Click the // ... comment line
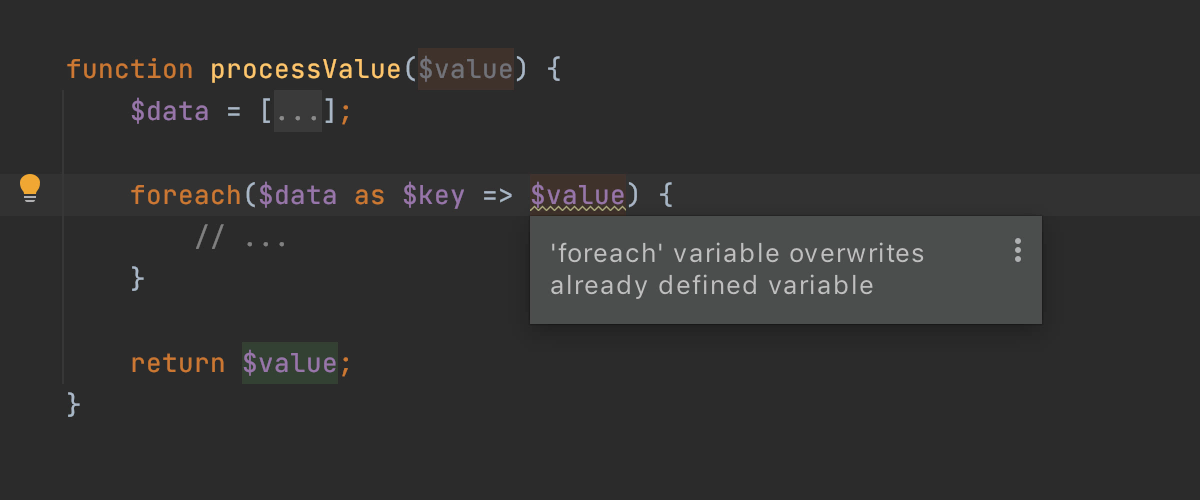1200x500 pixels. (x=242, y=239)
